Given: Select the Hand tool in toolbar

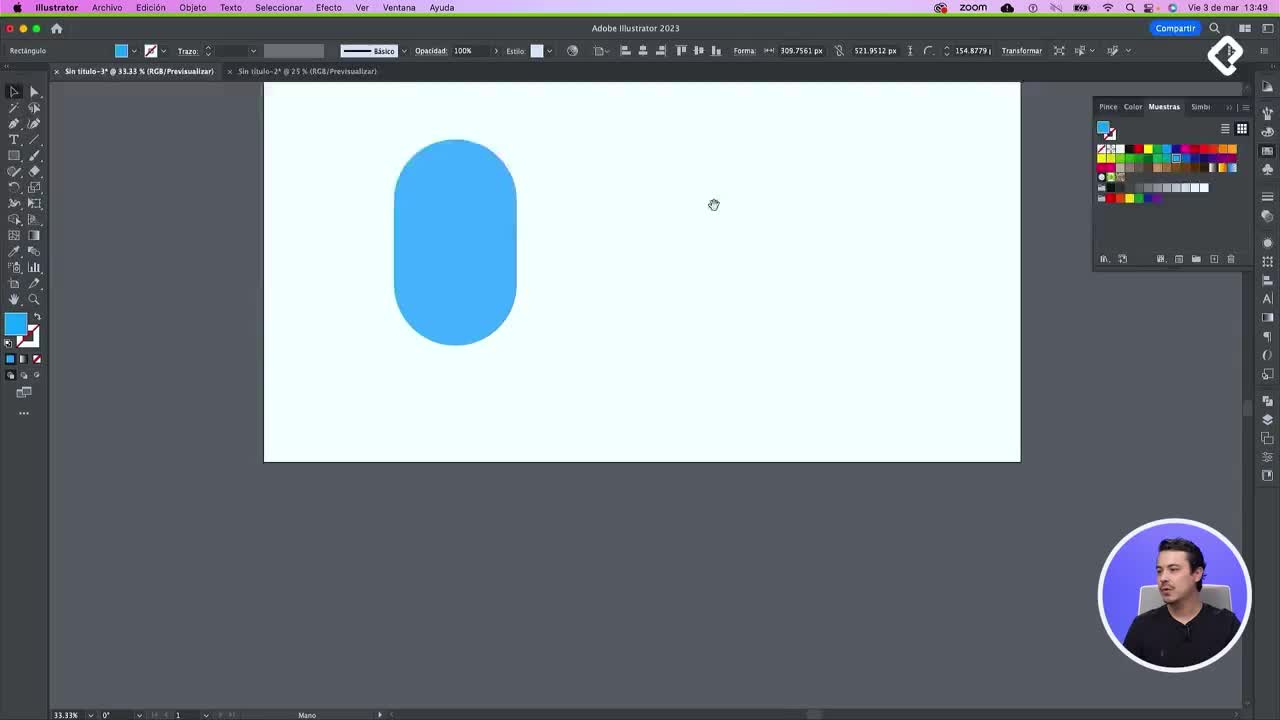Looking at the screenshot, I should click(x=14, y=300).
